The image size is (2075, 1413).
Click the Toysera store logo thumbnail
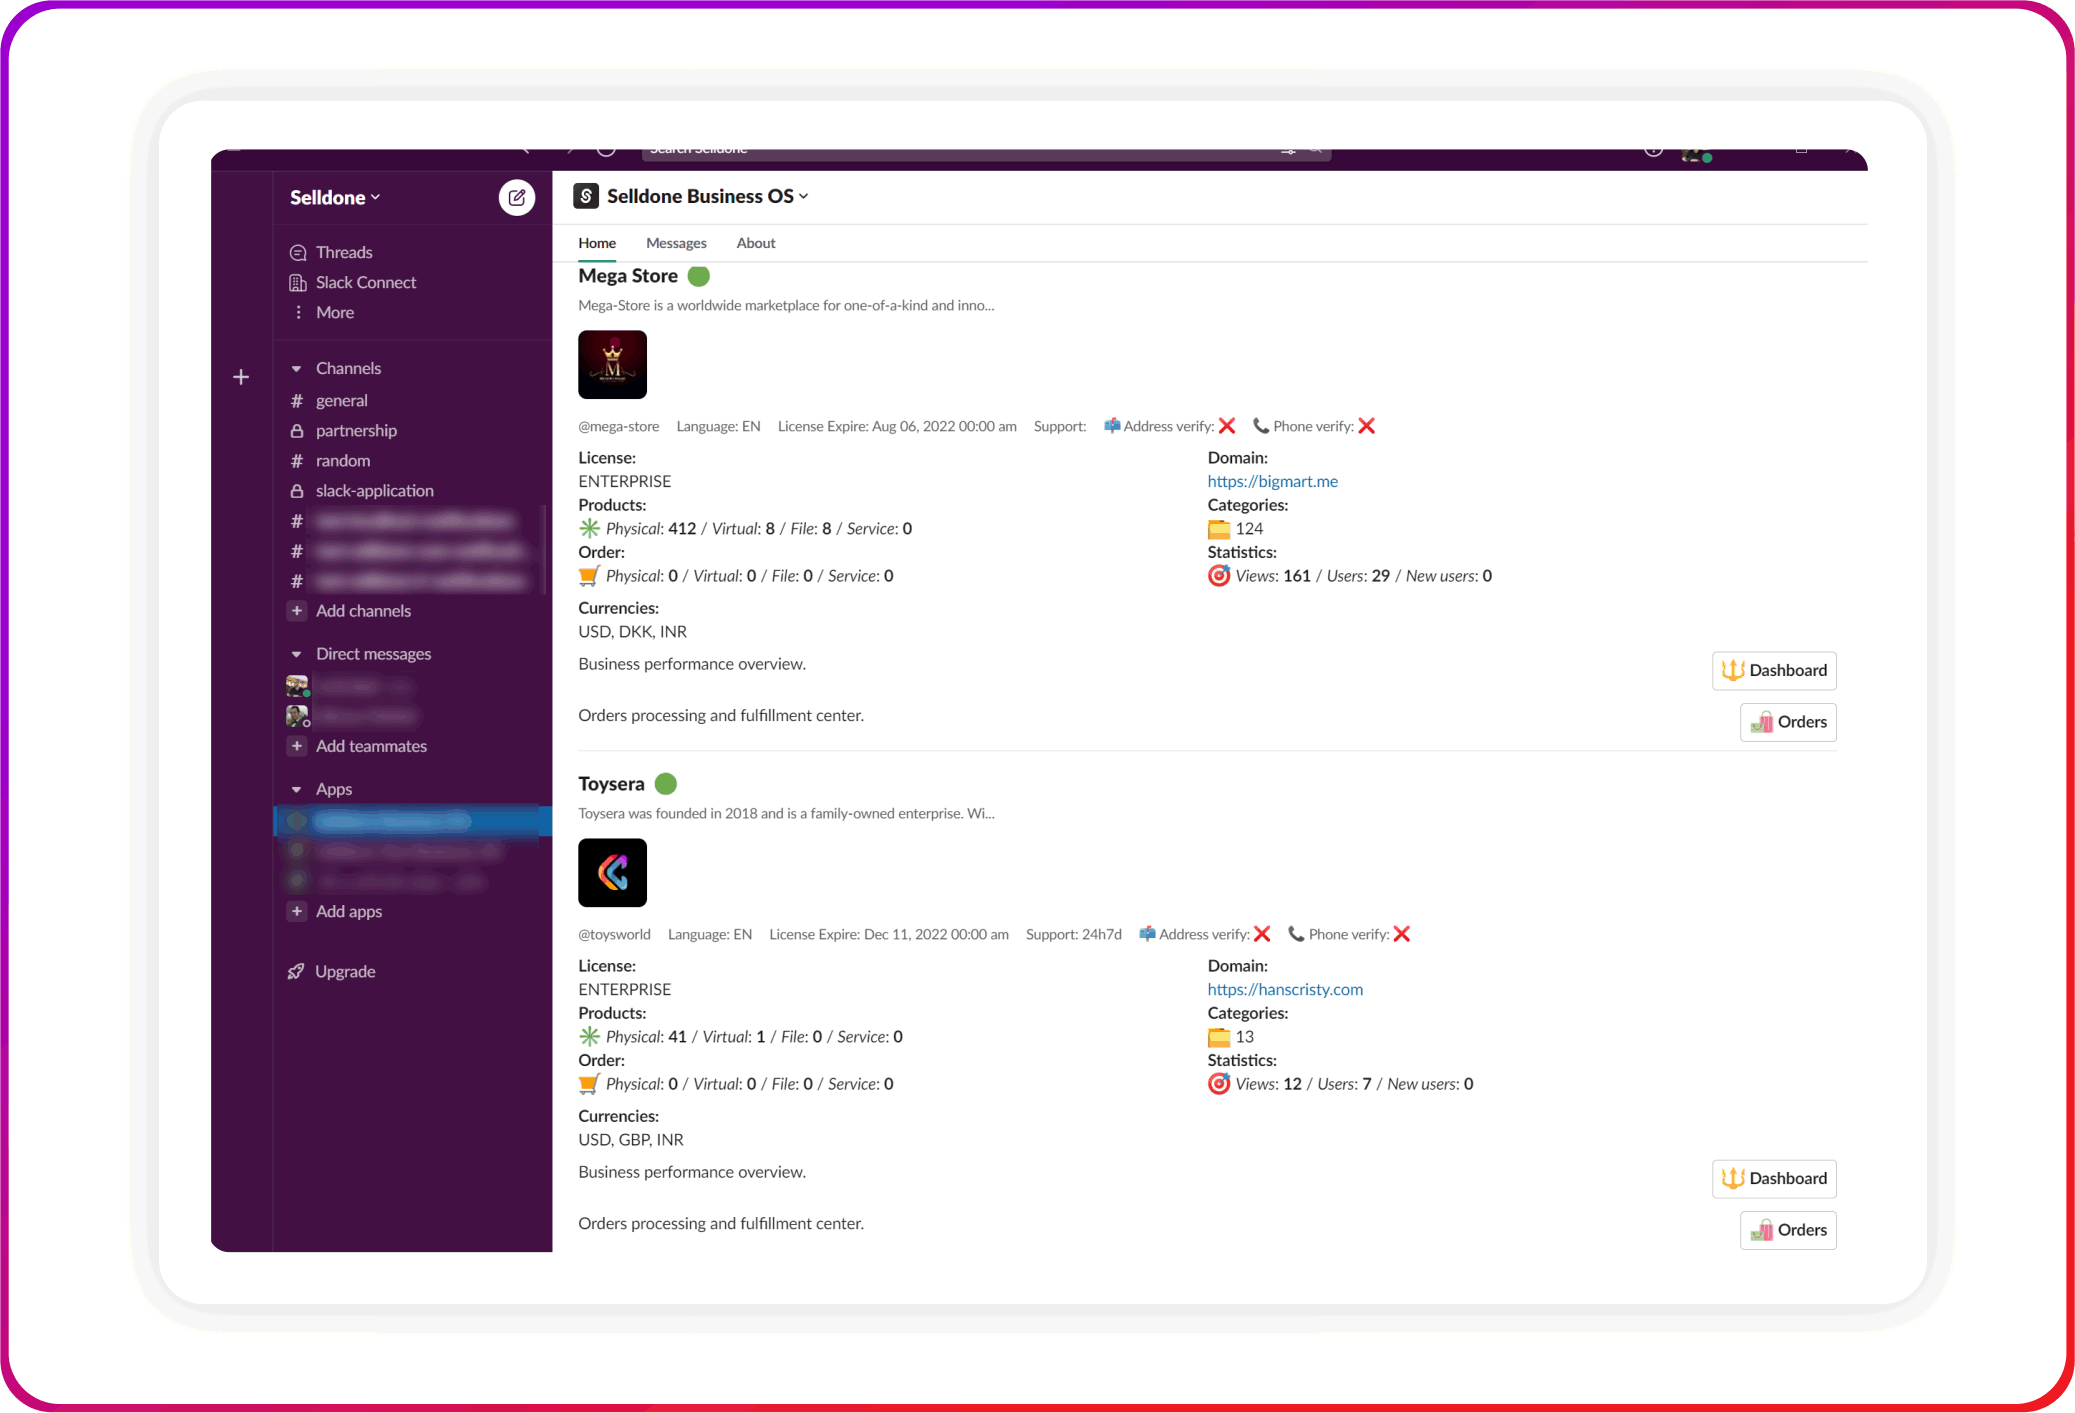click(612, 872)
